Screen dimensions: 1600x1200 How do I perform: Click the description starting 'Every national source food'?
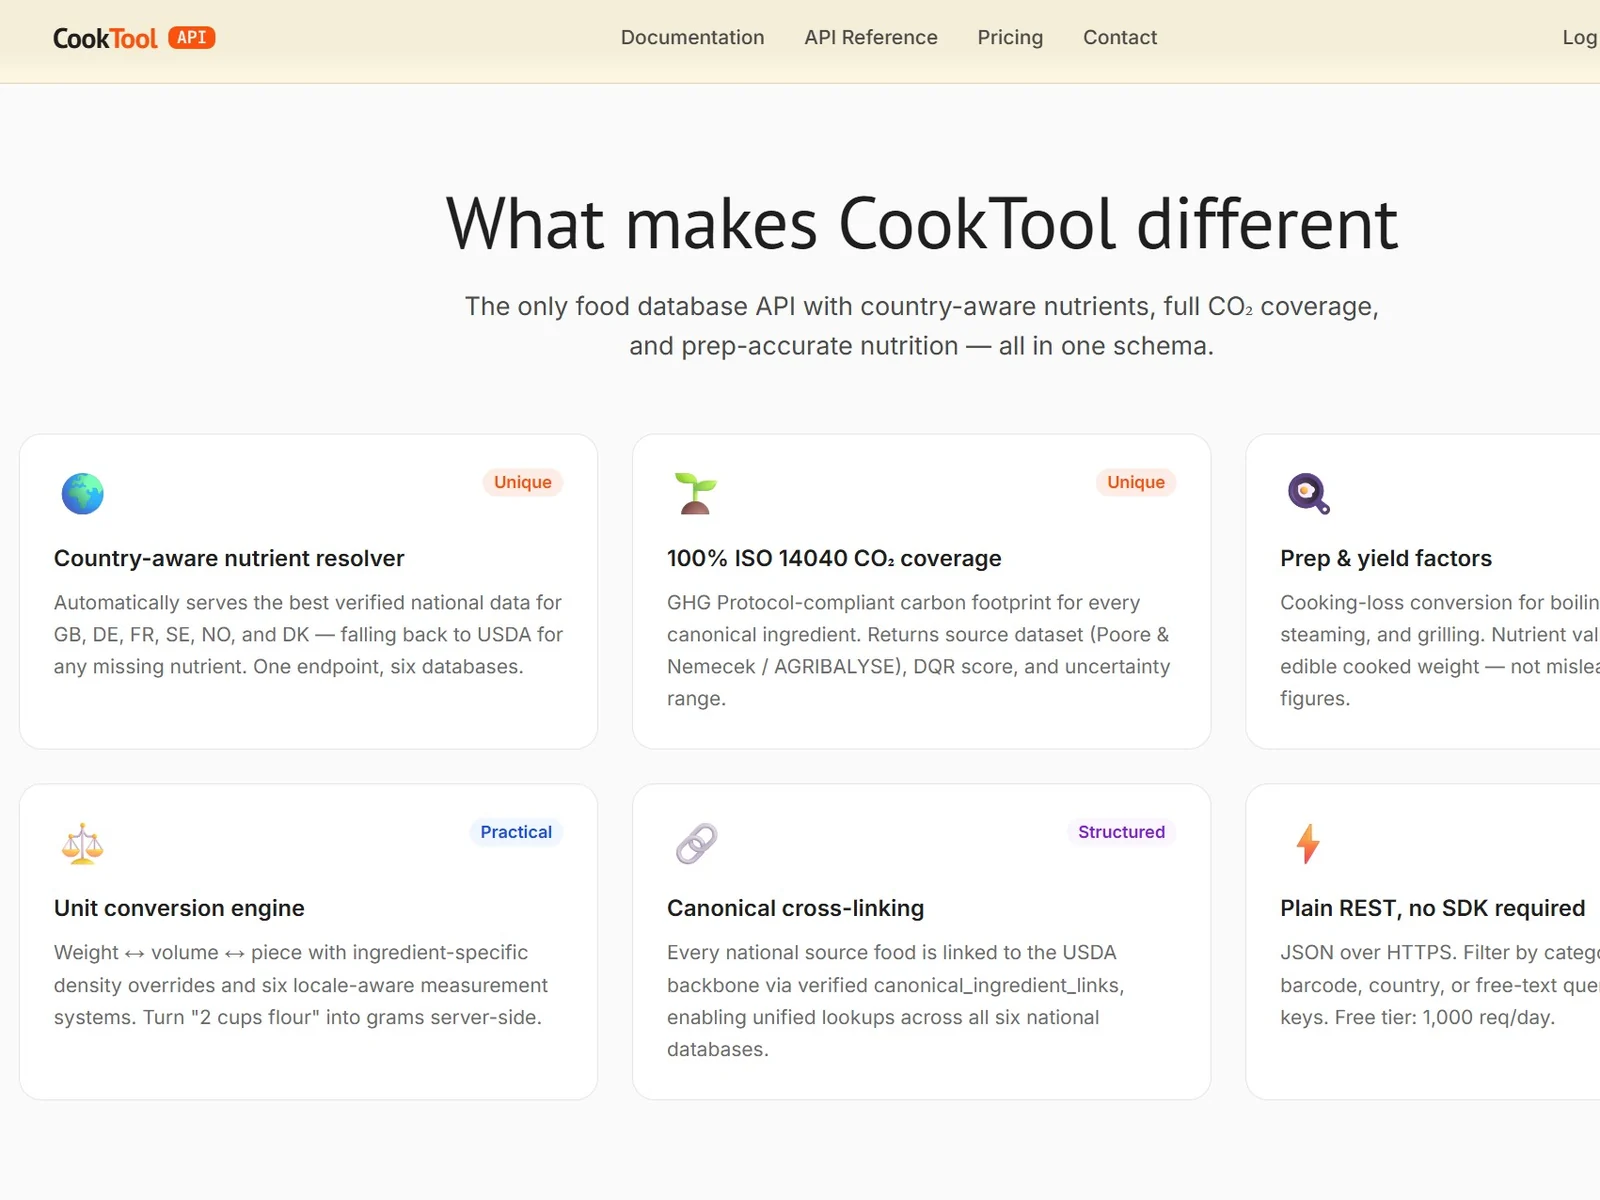(895, 1001)
